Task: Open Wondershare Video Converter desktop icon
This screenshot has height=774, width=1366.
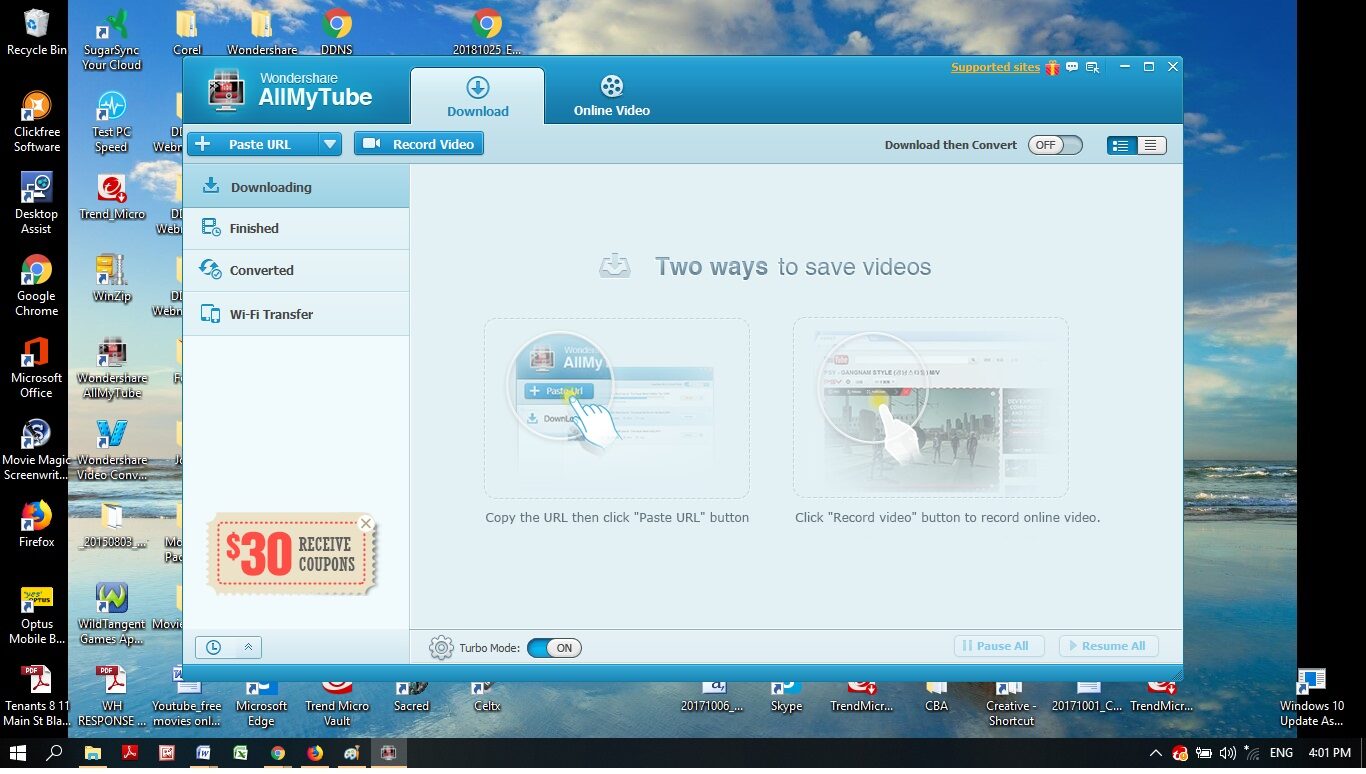Action: point(111,450)
